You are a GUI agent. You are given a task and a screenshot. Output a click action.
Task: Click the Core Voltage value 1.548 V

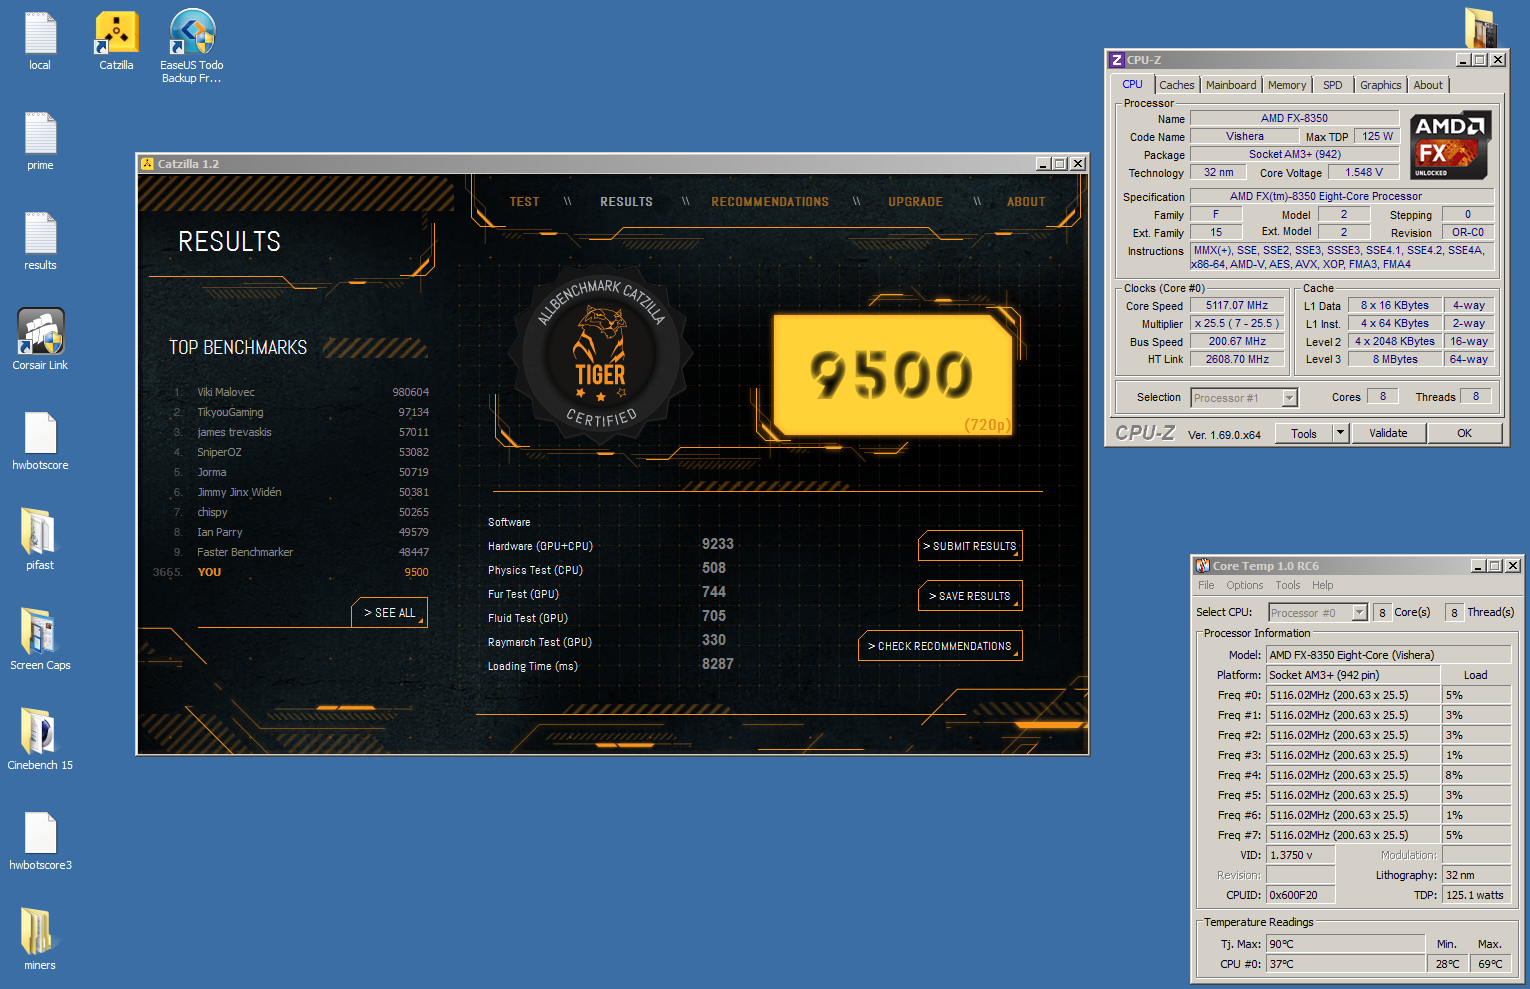coord(1364,172)
